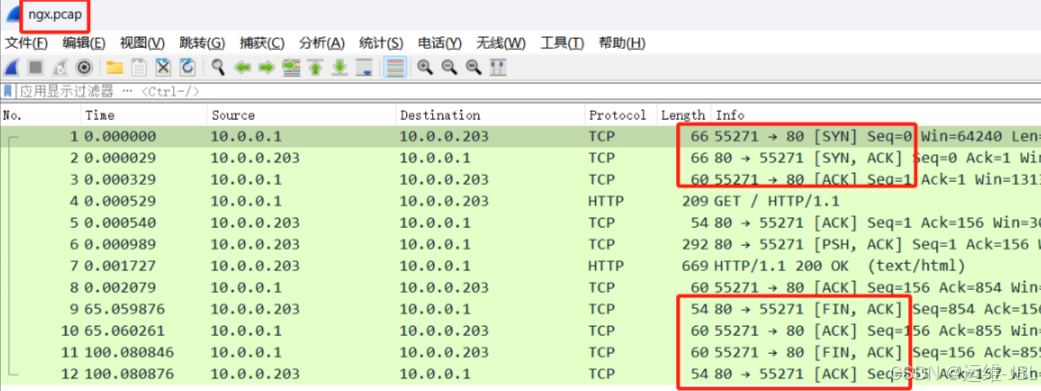This screenshot has width=1041, height=391.
Task: Close the capture file using X icon
Action: click(x=163, y=67)
